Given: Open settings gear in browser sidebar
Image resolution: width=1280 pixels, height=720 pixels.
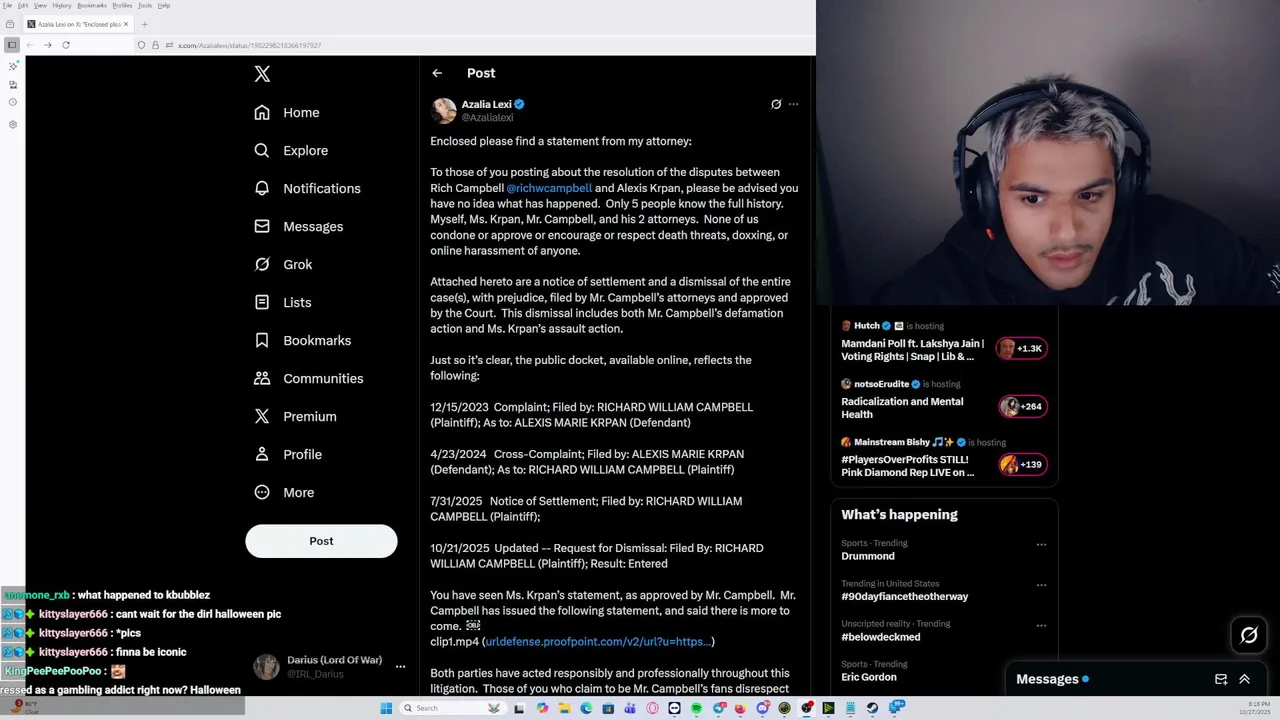Looking at the screenshot, I should point(13,125).
